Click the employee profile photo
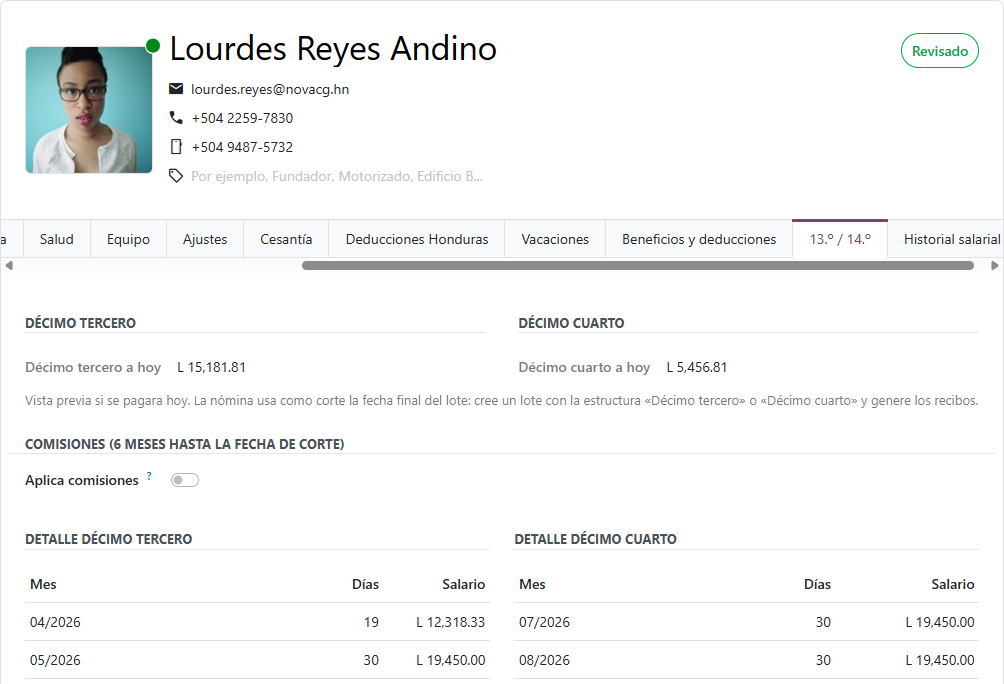 (x=89, y=110)
